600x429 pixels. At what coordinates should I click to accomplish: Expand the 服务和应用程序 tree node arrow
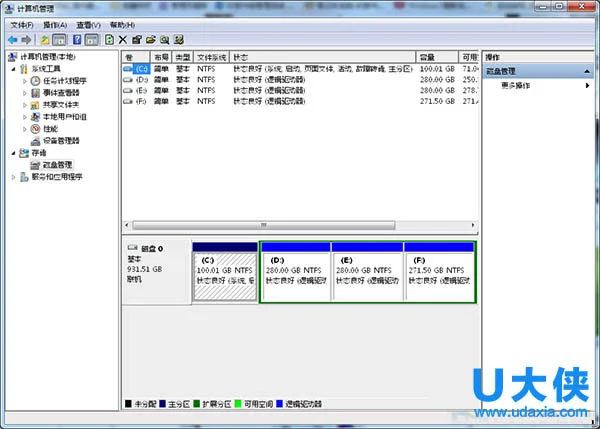(x=13, y=177)
